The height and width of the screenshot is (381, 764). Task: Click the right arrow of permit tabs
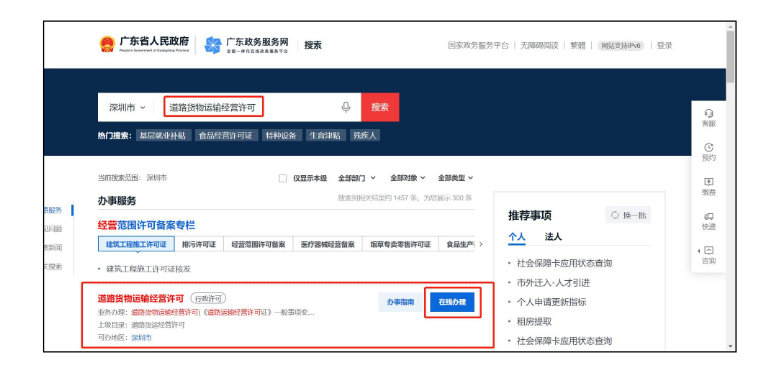click(481, 245)
